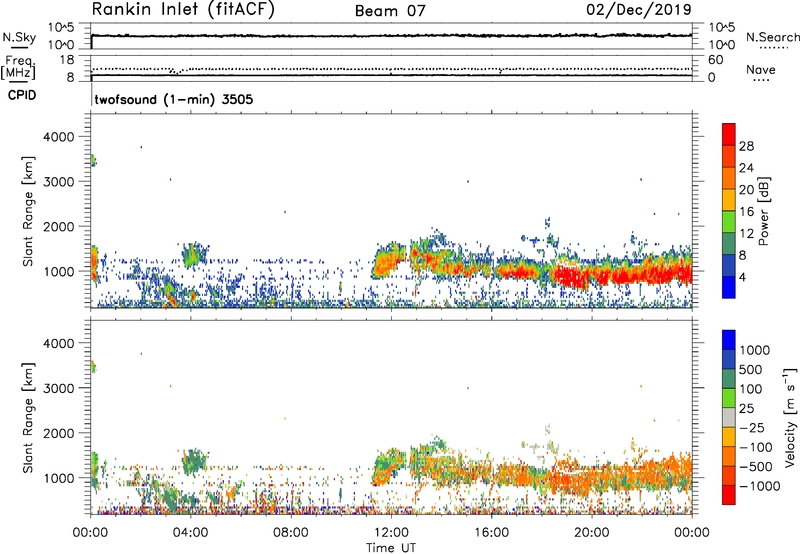800x554 pixels.
Task: Click the 'N.Search' legend label
Action: click(x=772, y=37)
